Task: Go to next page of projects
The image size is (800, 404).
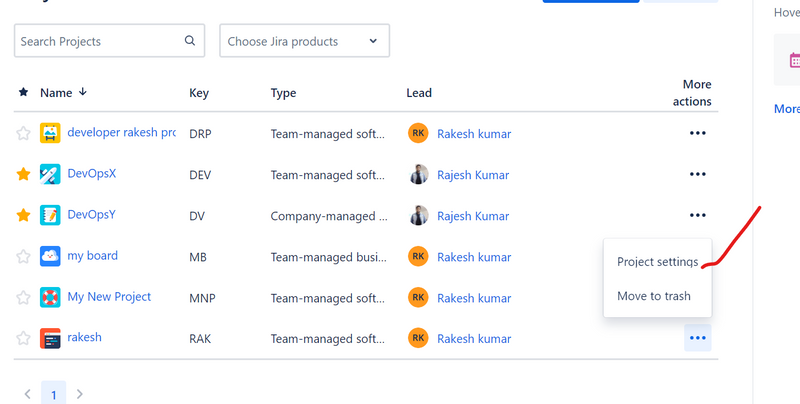Action: click(80, 394)
